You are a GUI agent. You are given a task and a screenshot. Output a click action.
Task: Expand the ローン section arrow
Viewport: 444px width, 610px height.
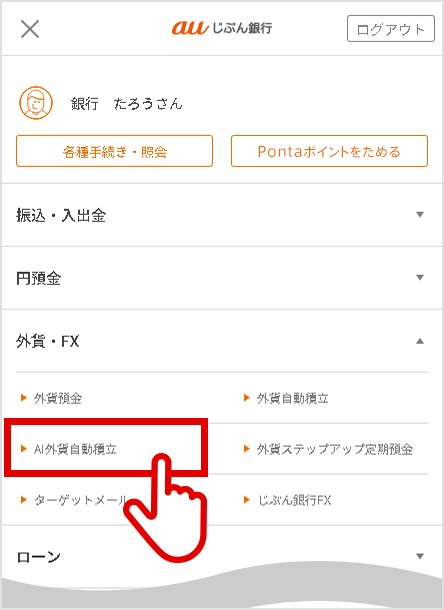coord(419,556)
